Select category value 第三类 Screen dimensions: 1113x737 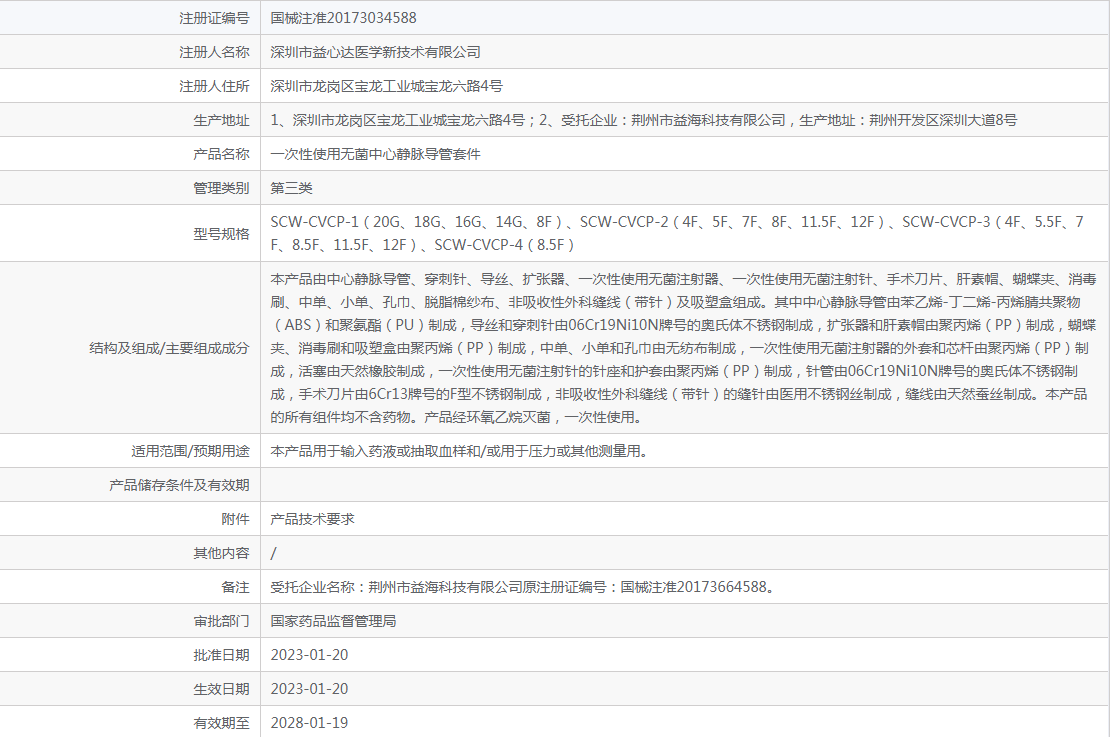[x=292, y=188]
